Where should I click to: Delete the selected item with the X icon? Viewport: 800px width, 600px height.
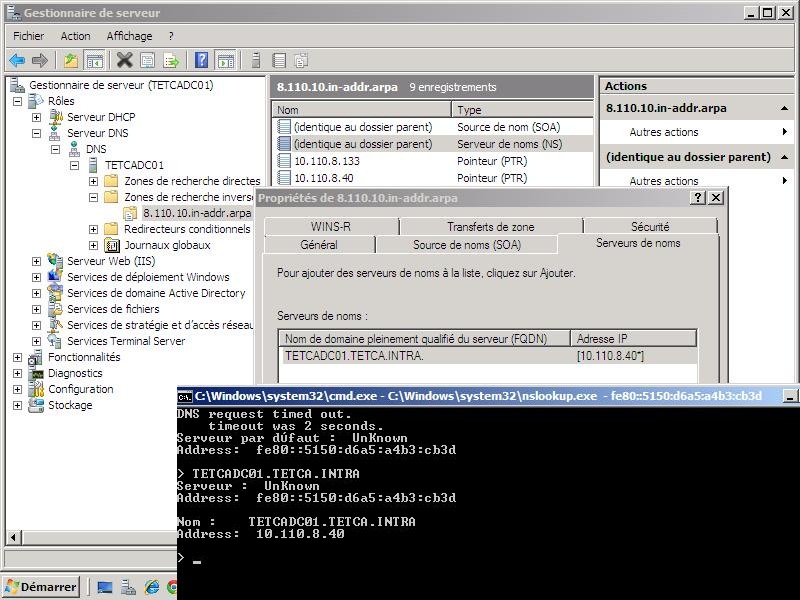[124, 61]
